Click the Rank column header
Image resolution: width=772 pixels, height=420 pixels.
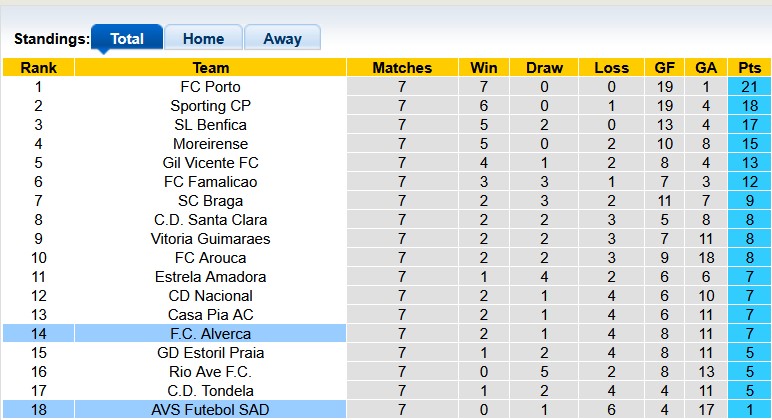click(38, 68)
